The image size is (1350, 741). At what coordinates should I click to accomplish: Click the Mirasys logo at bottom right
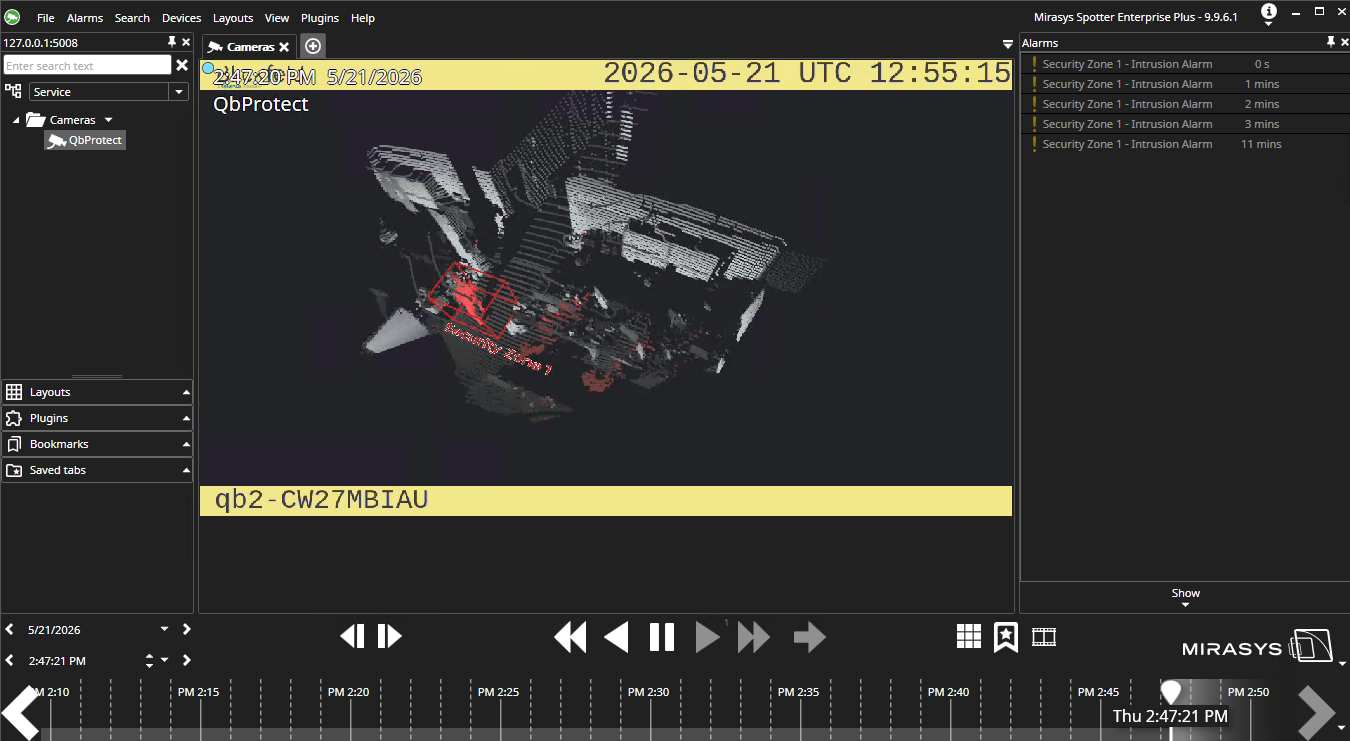click(1258, 646)
